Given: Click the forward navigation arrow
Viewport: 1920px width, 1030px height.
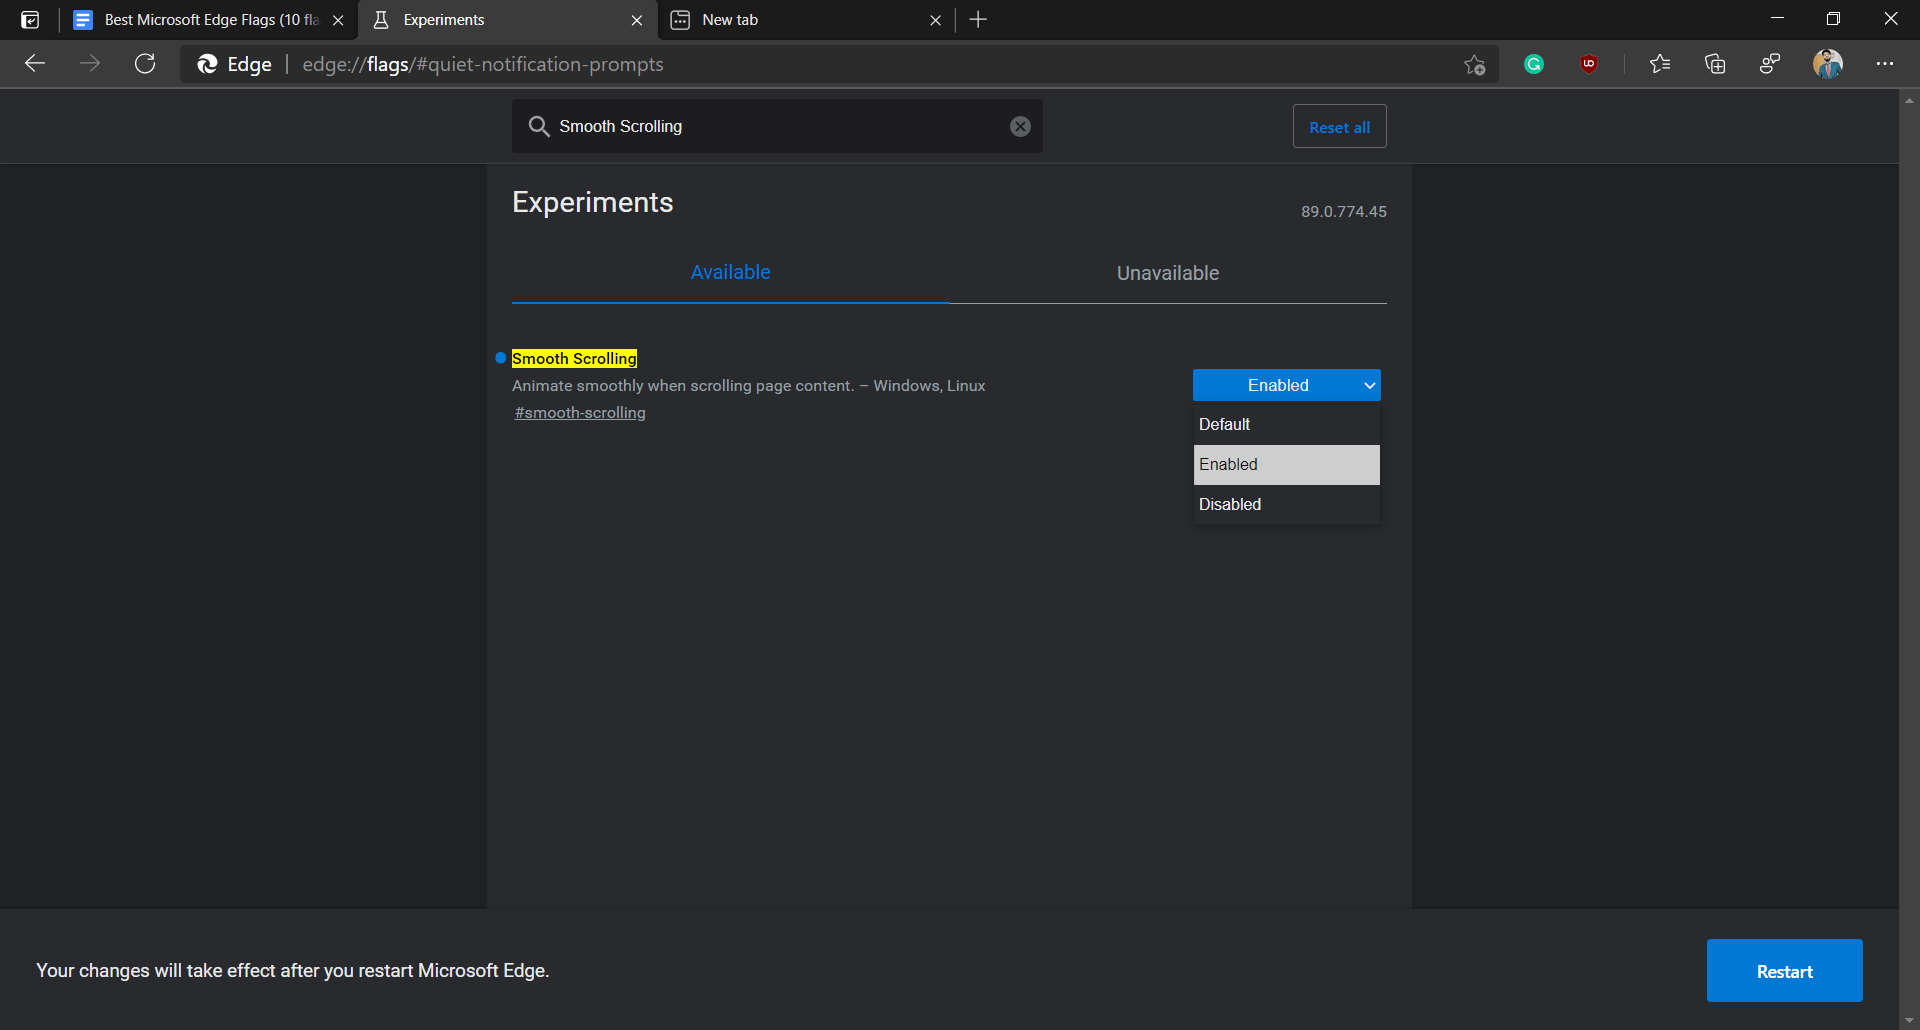Looking at the screenshot, I should point(90,63).
